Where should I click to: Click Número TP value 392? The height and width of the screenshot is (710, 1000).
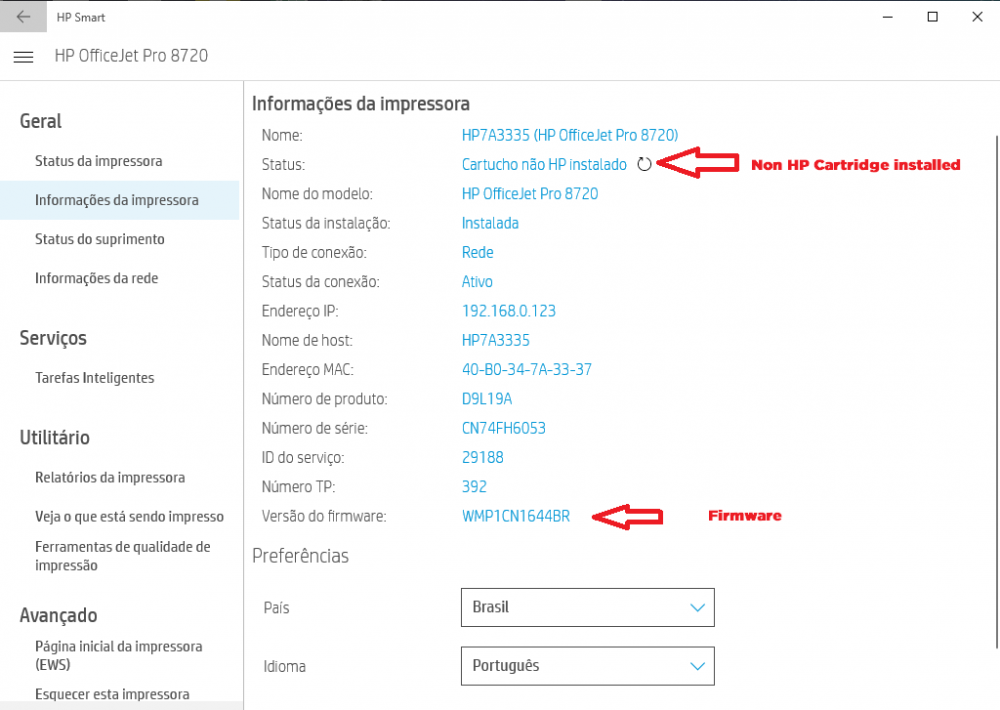pyautogui.click(x=474, y=487)
